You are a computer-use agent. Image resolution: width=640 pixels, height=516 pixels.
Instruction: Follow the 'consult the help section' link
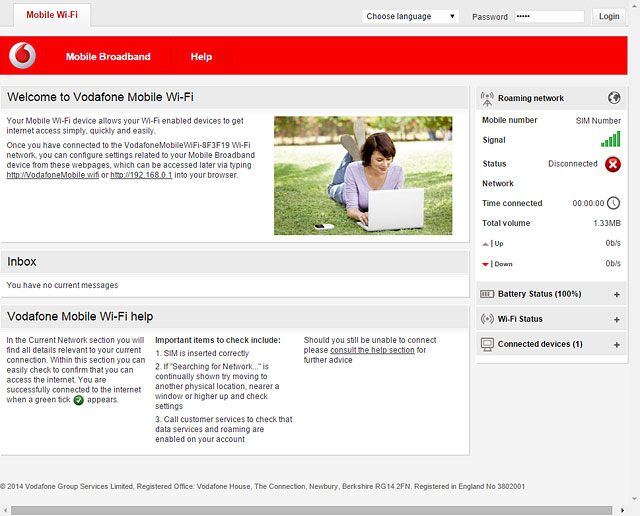[x=372, y=351]
